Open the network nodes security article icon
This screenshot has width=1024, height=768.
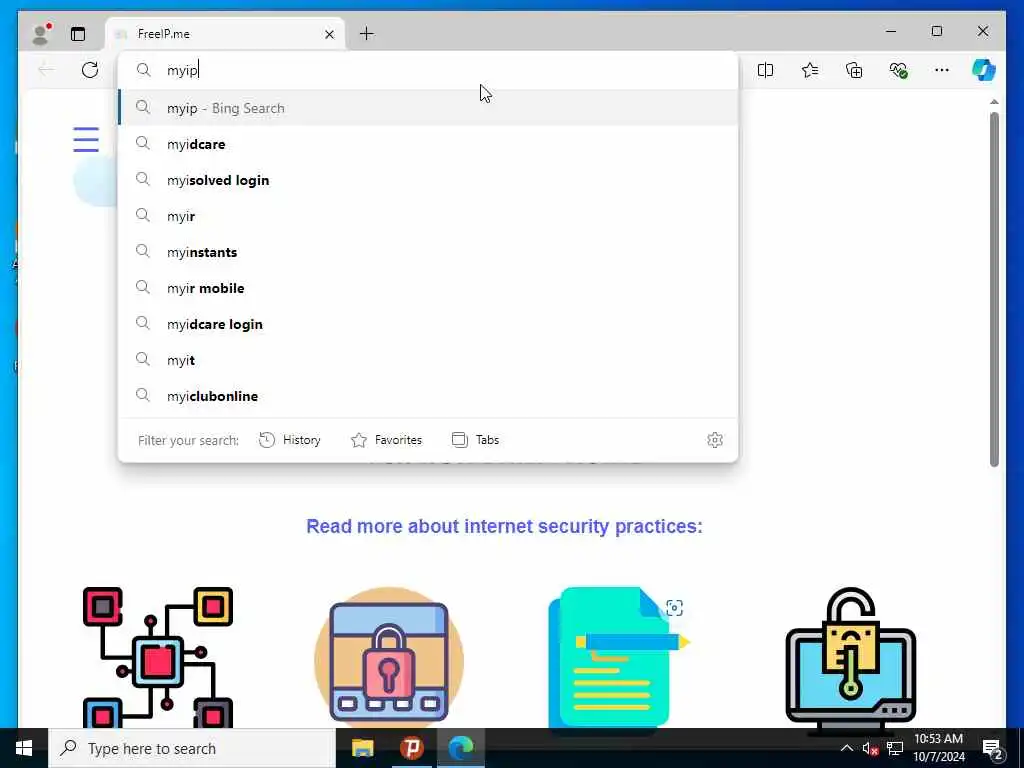[158, 657]
